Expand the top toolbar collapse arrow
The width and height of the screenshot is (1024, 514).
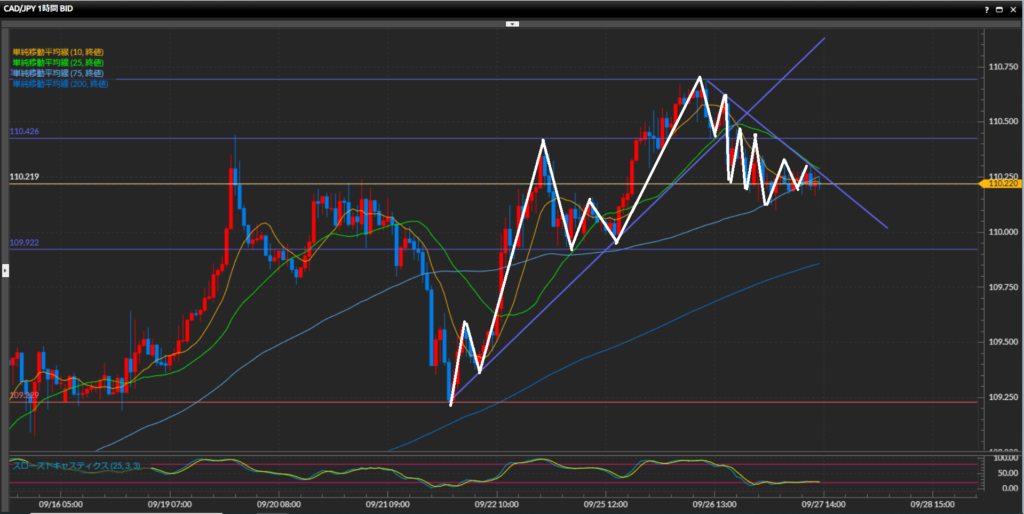coord(512,22)
